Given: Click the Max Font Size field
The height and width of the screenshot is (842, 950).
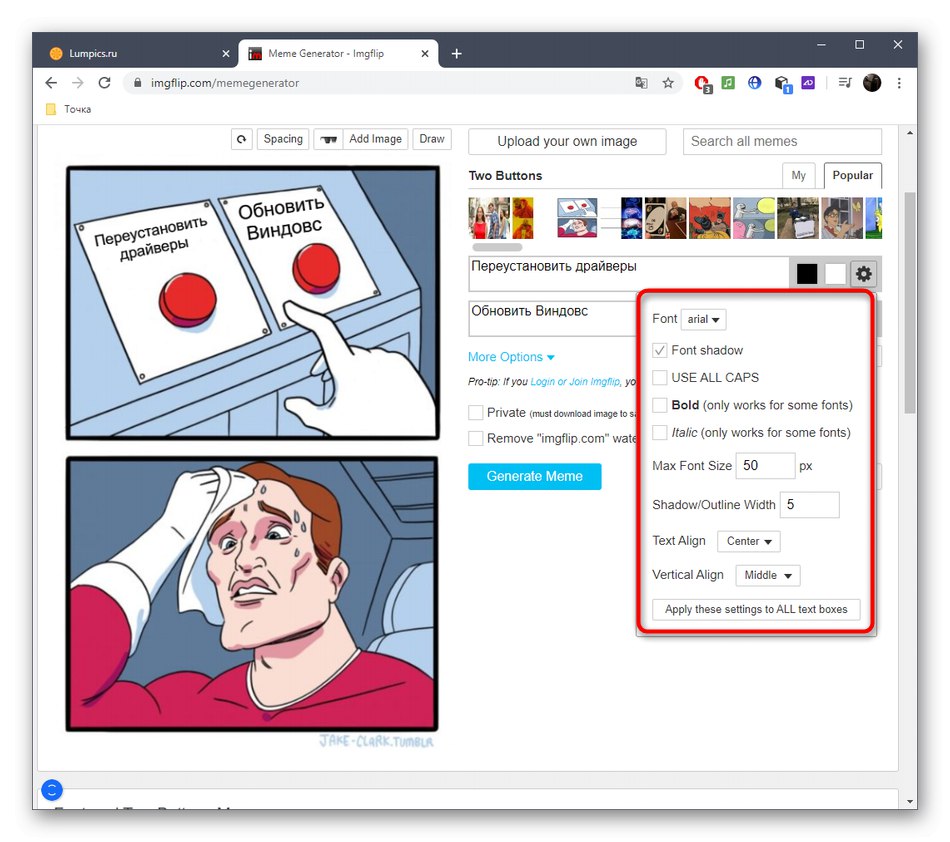Looking at the screenshot, I should coord(765,466).
